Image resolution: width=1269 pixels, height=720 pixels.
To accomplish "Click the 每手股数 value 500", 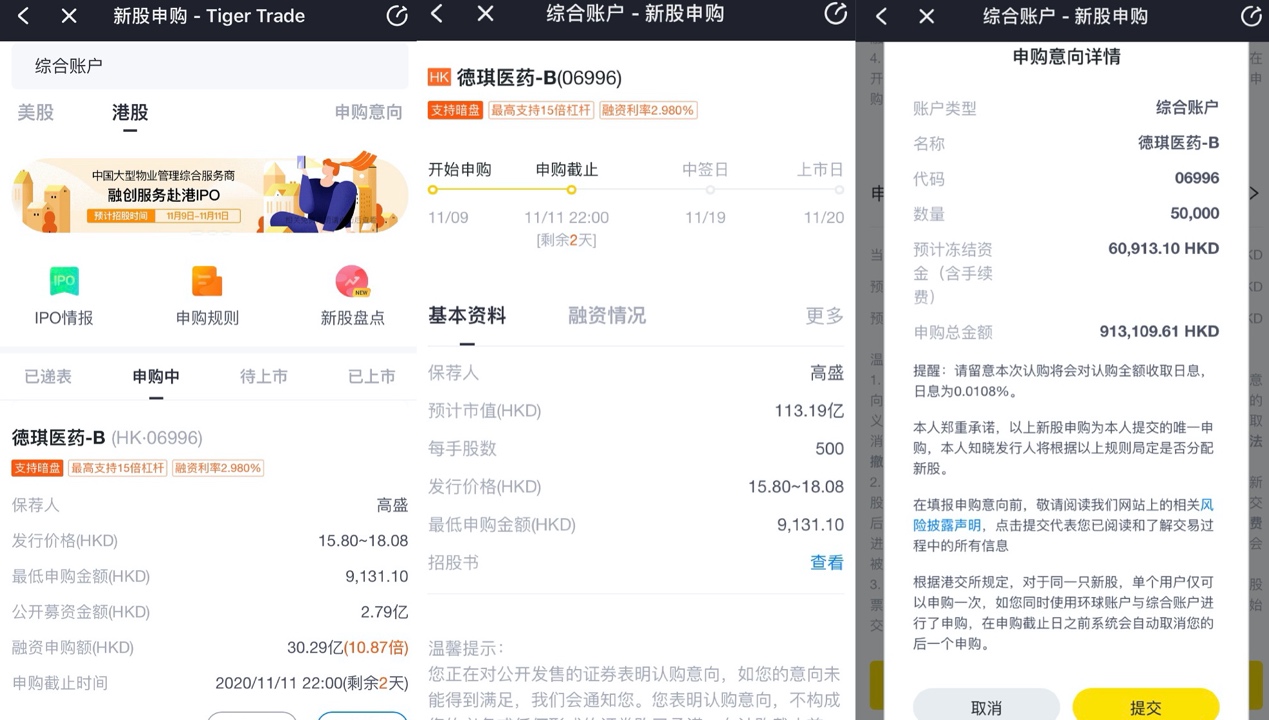I will click(829, 449).
